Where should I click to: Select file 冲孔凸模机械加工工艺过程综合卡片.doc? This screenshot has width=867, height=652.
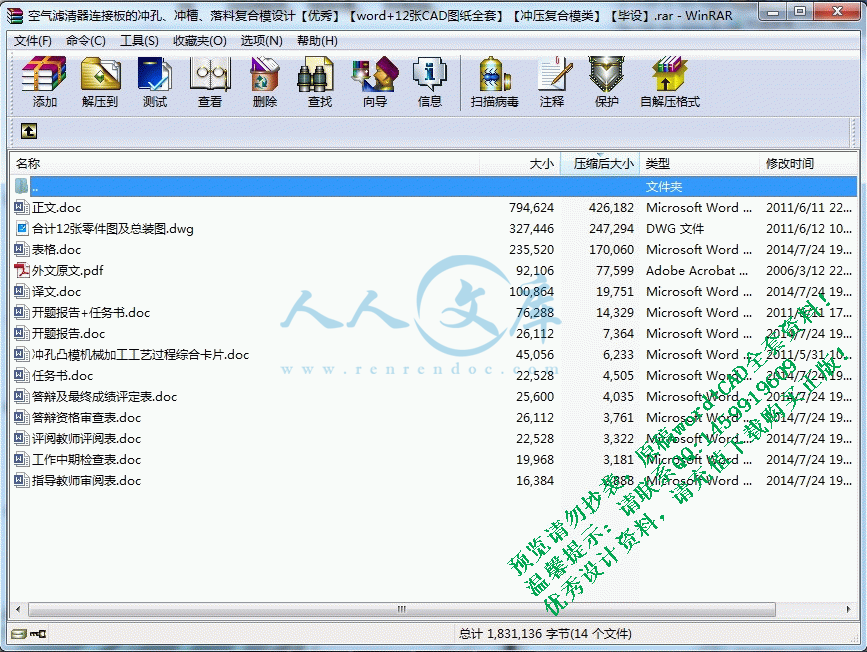140,354
